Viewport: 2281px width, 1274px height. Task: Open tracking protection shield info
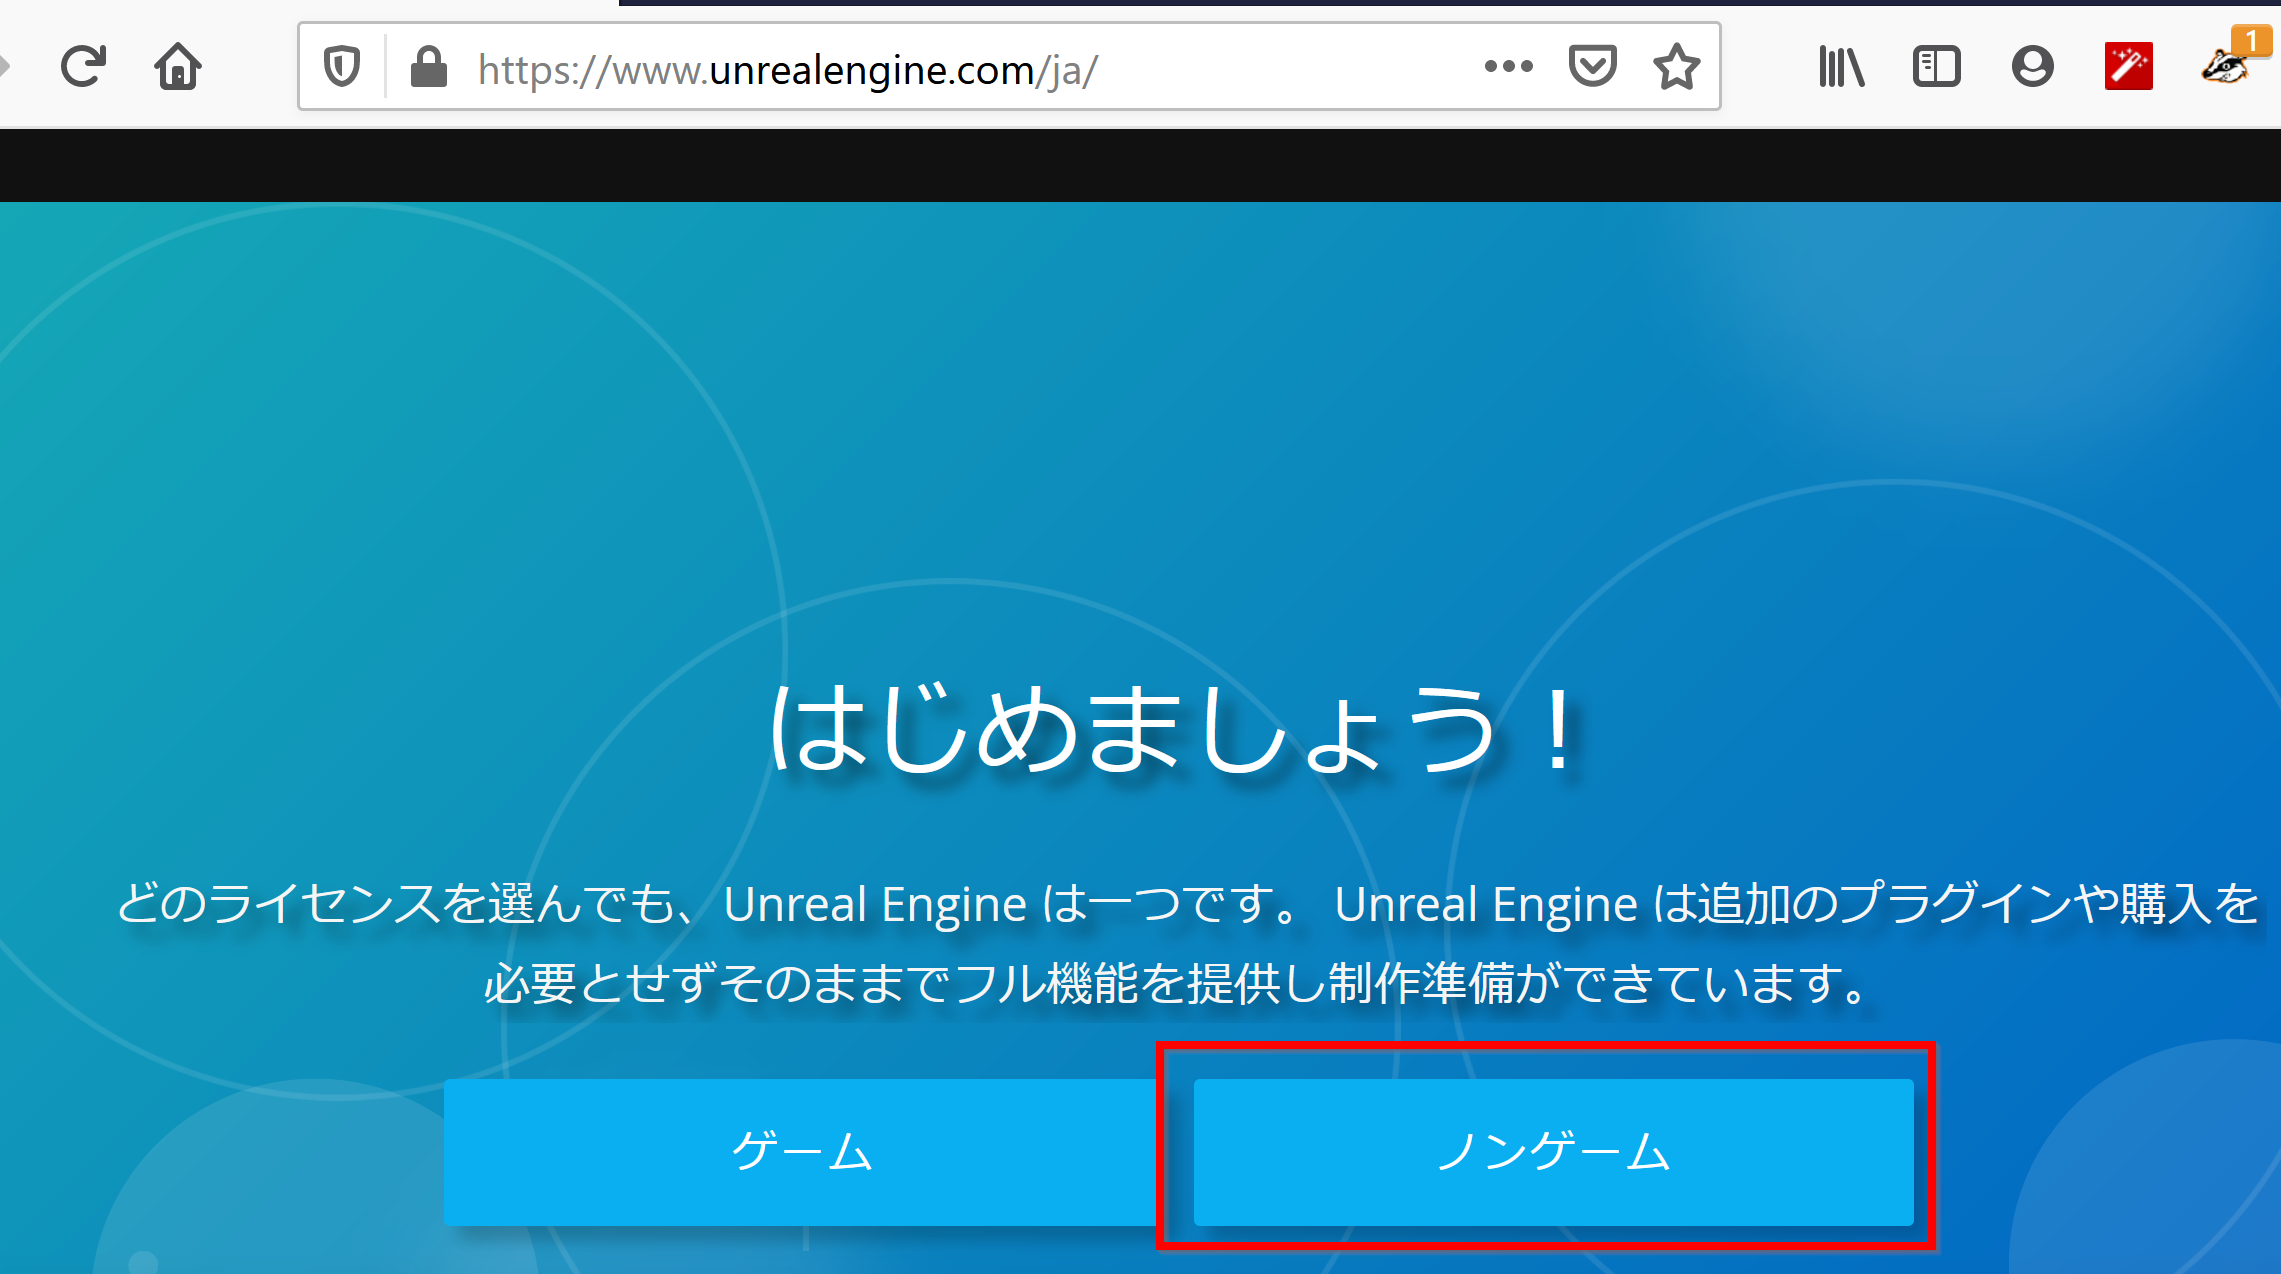tap(342, 67)
